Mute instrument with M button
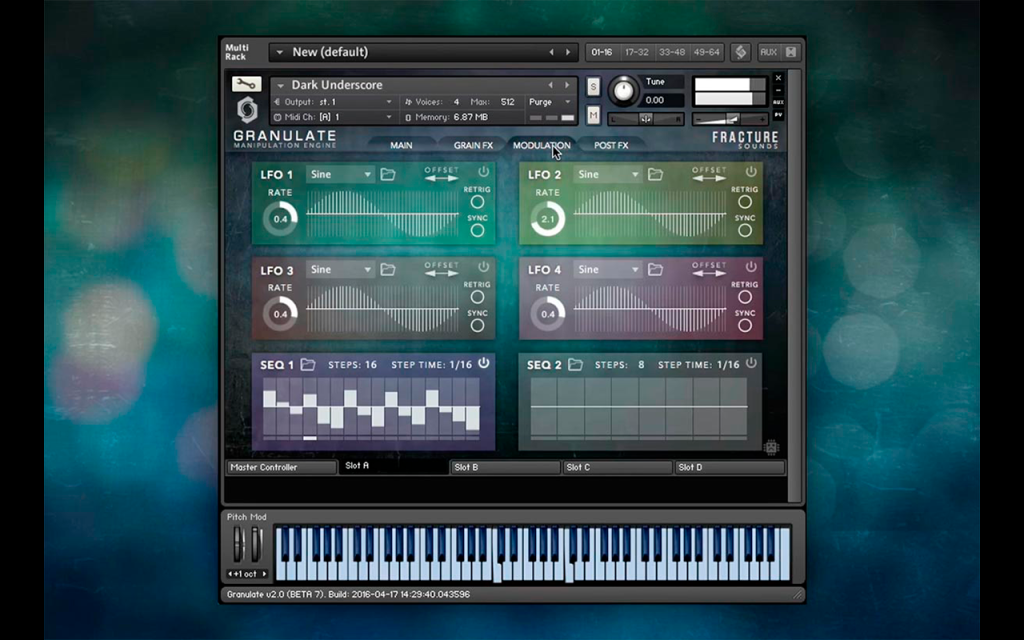1024x640 pixels. [x=593, y=115]
